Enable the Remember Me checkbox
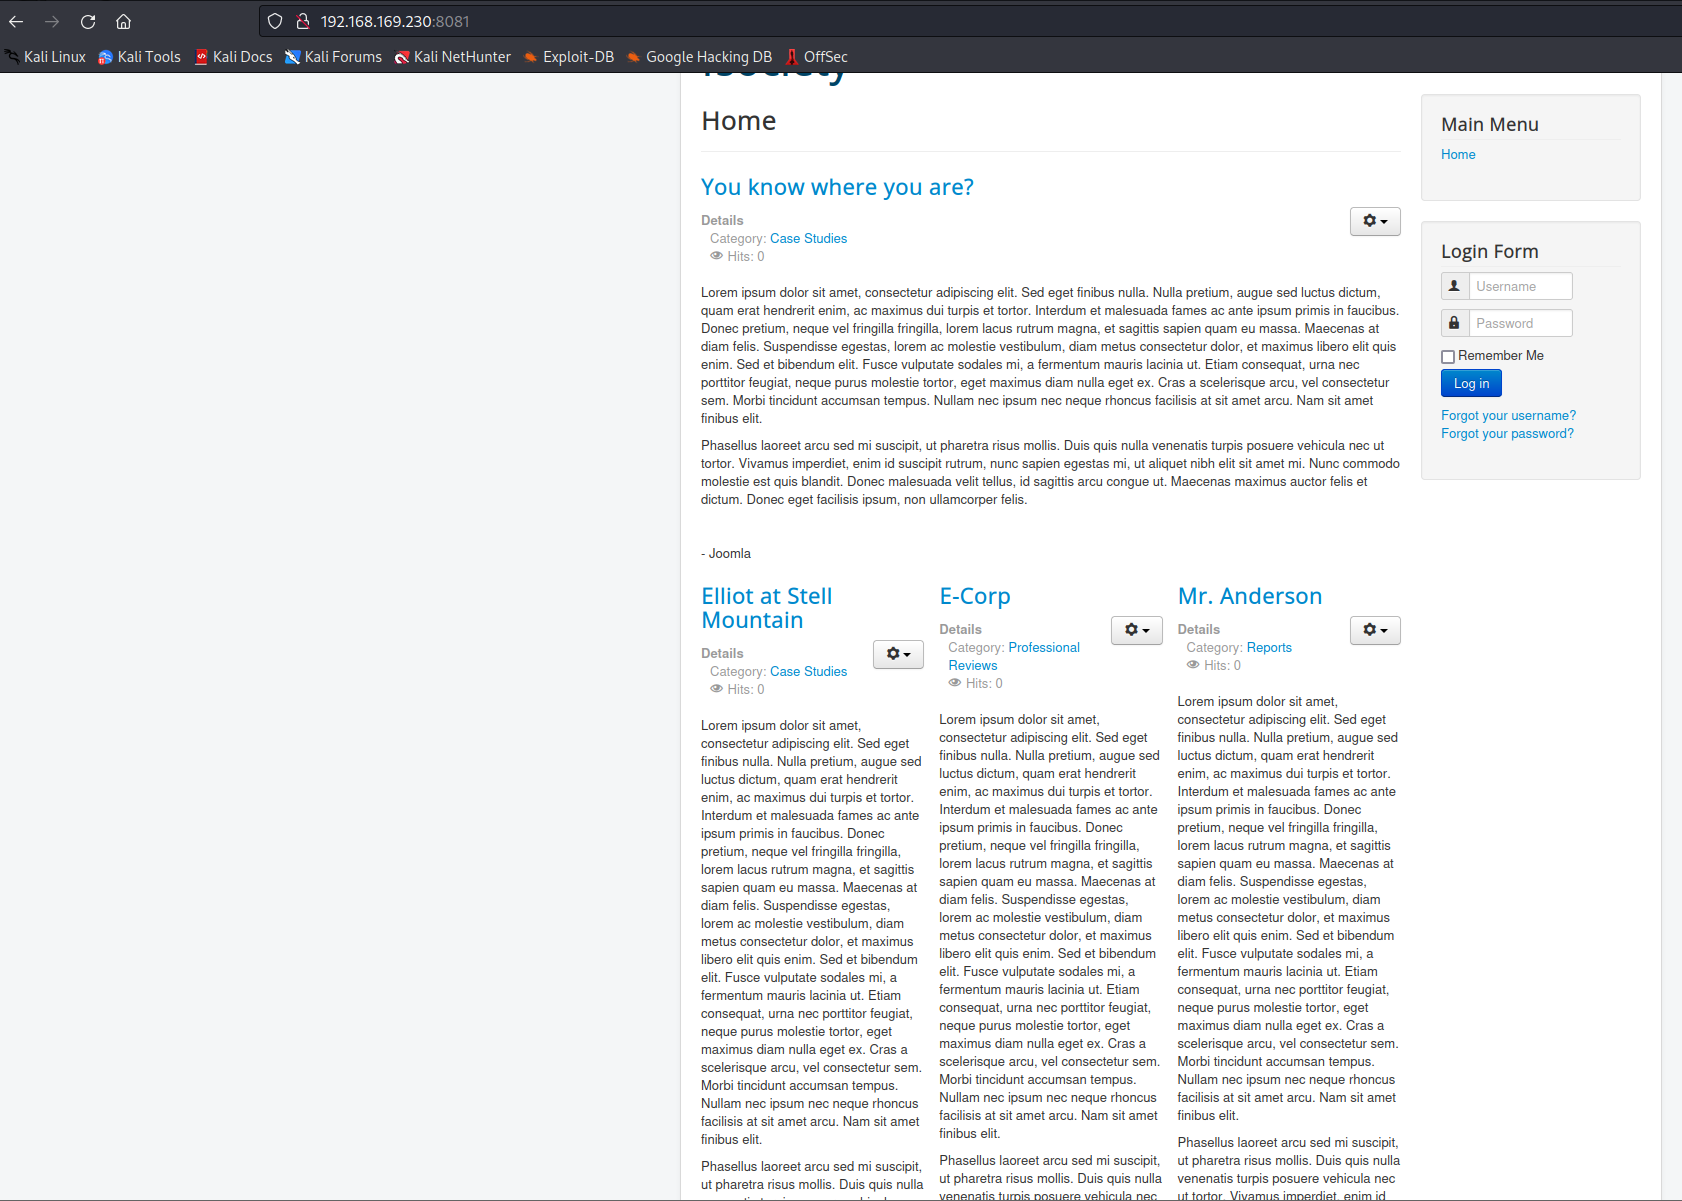 pos(1448,357)
